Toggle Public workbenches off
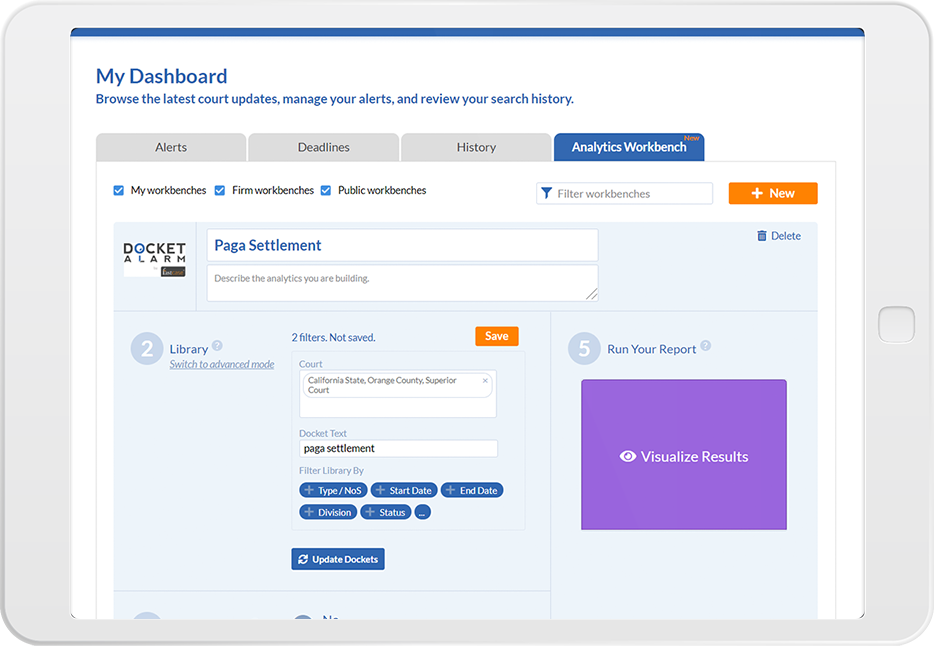Viewport: 934px width, 646px height. tap(326, 189)
